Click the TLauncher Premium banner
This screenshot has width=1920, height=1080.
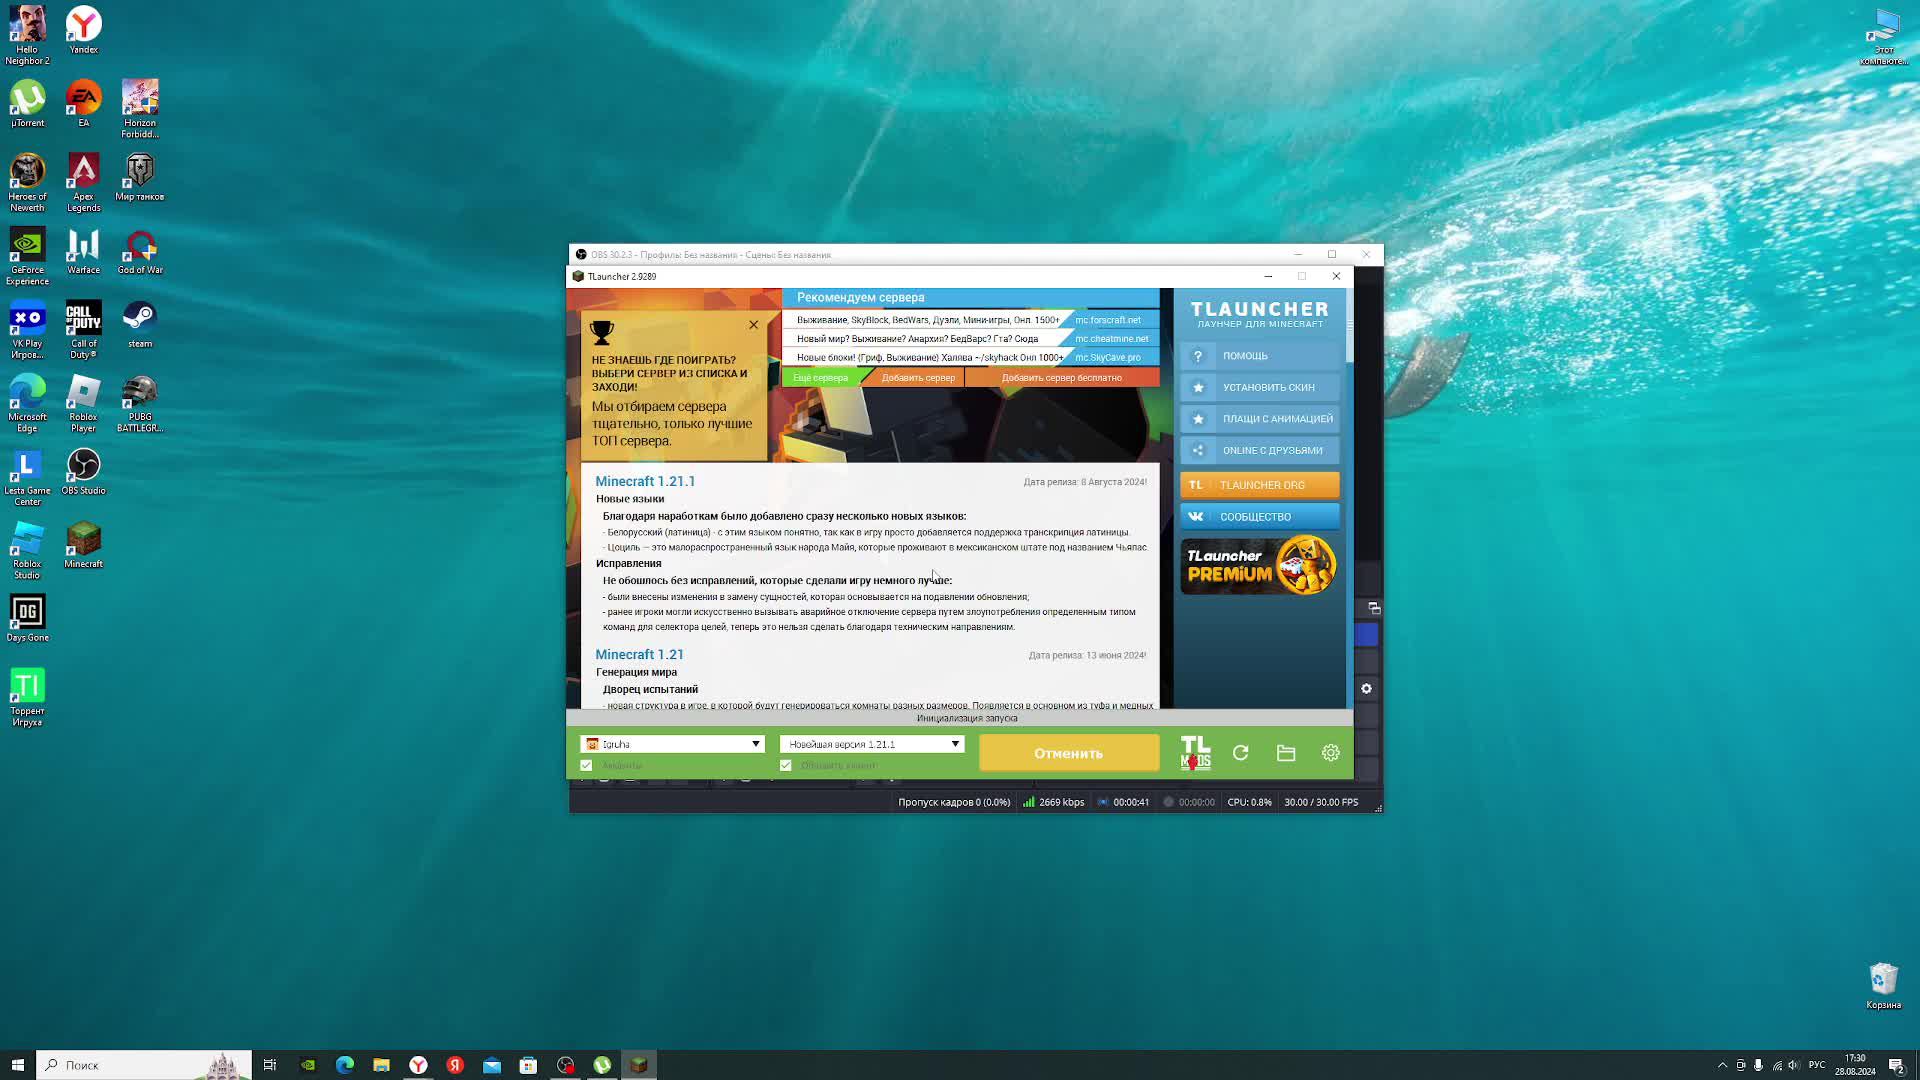1259,566
